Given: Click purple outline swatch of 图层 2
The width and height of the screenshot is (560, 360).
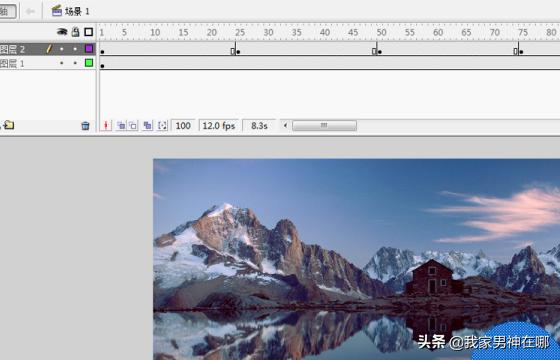Looking at the screenshot, I should [89, 49].
